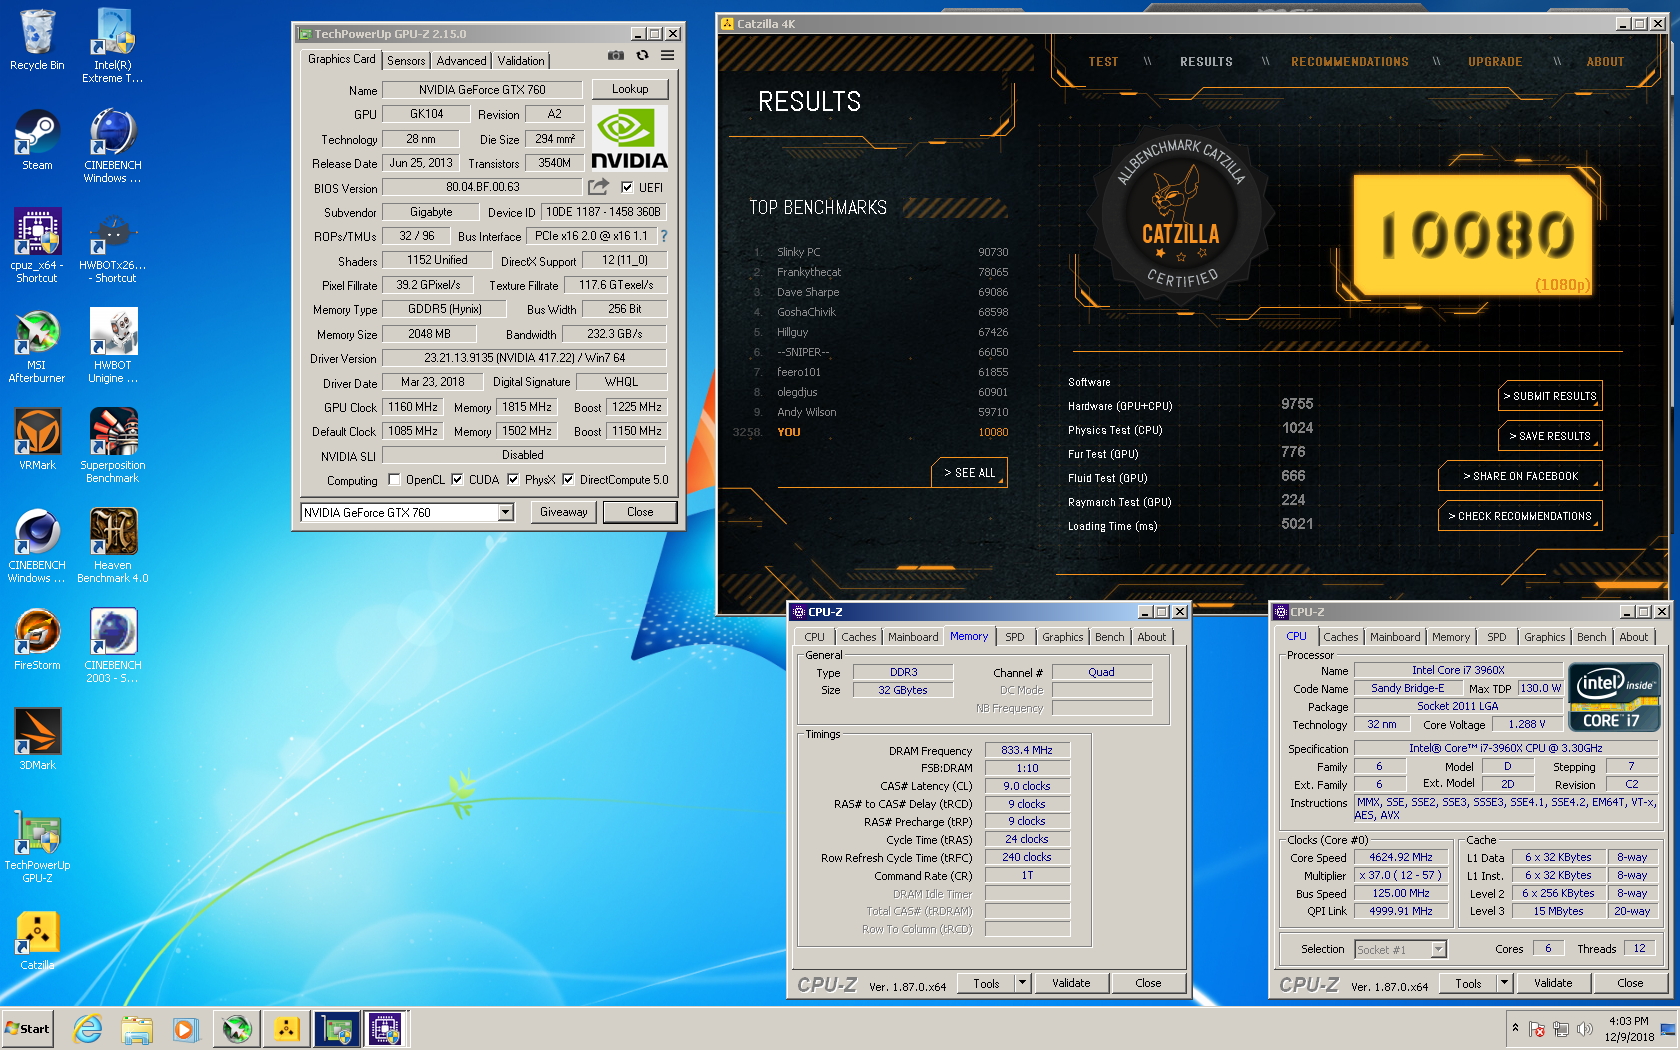Launch Steam from the desktop
Viewport: 1680px width, 1050px height.
point(37,140)
